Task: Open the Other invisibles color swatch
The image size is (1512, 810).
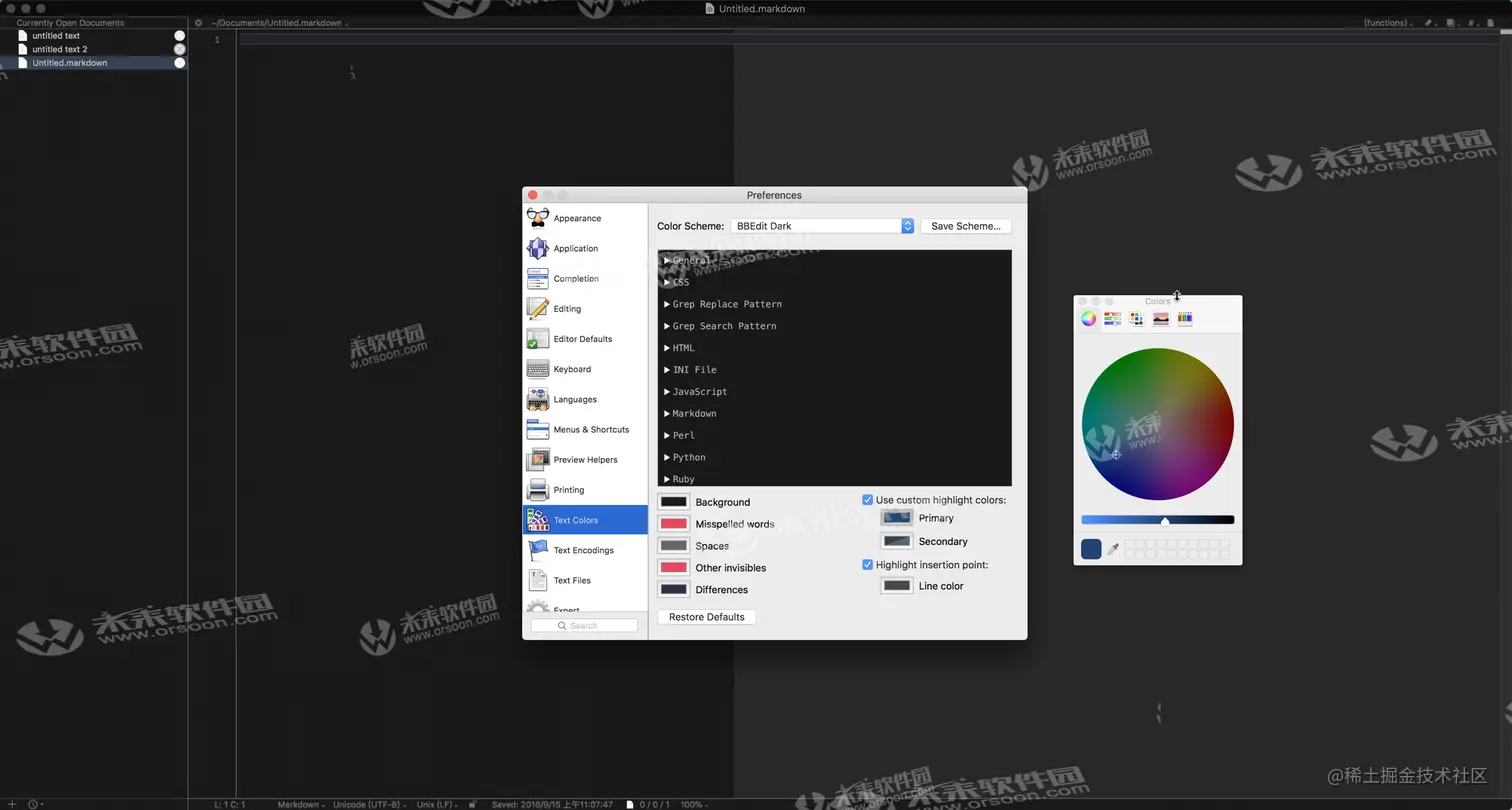Action: tap(674, 567)
